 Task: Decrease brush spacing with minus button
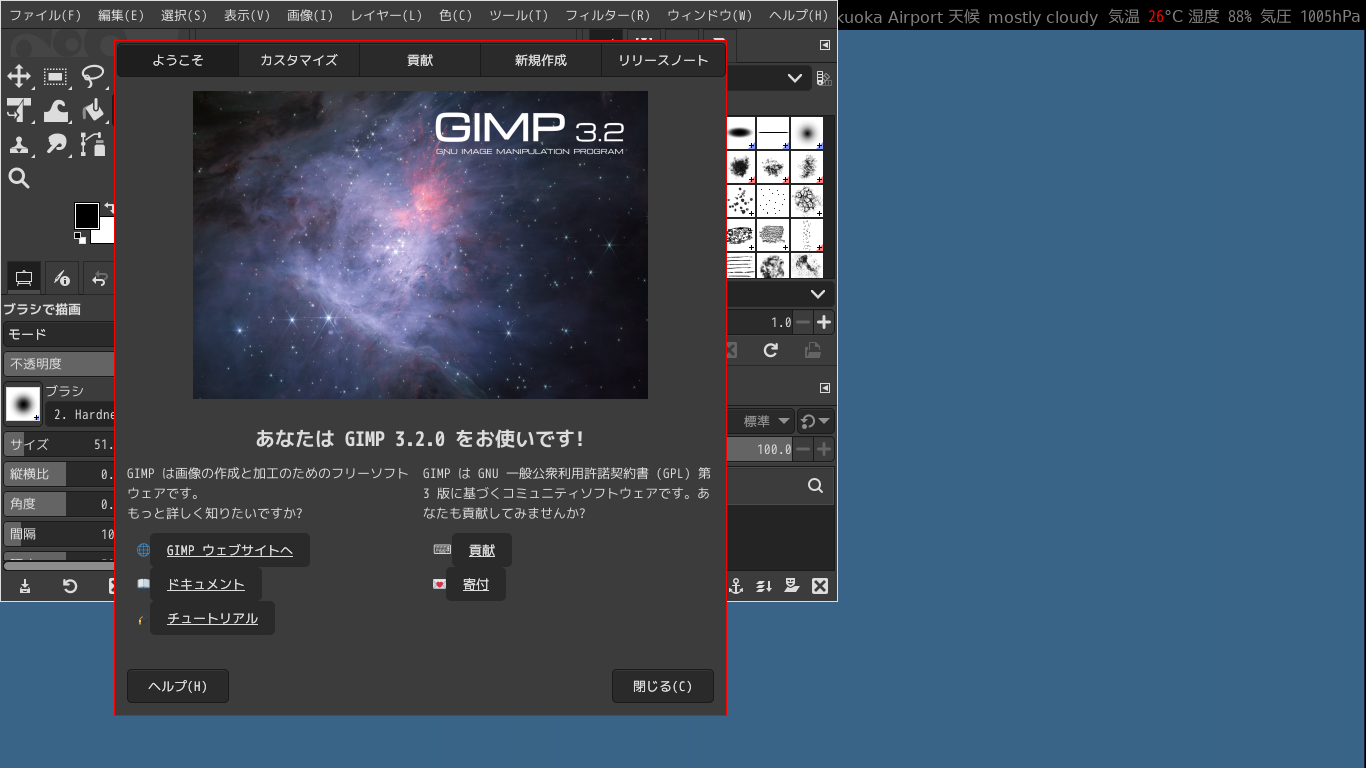point(804,322)
